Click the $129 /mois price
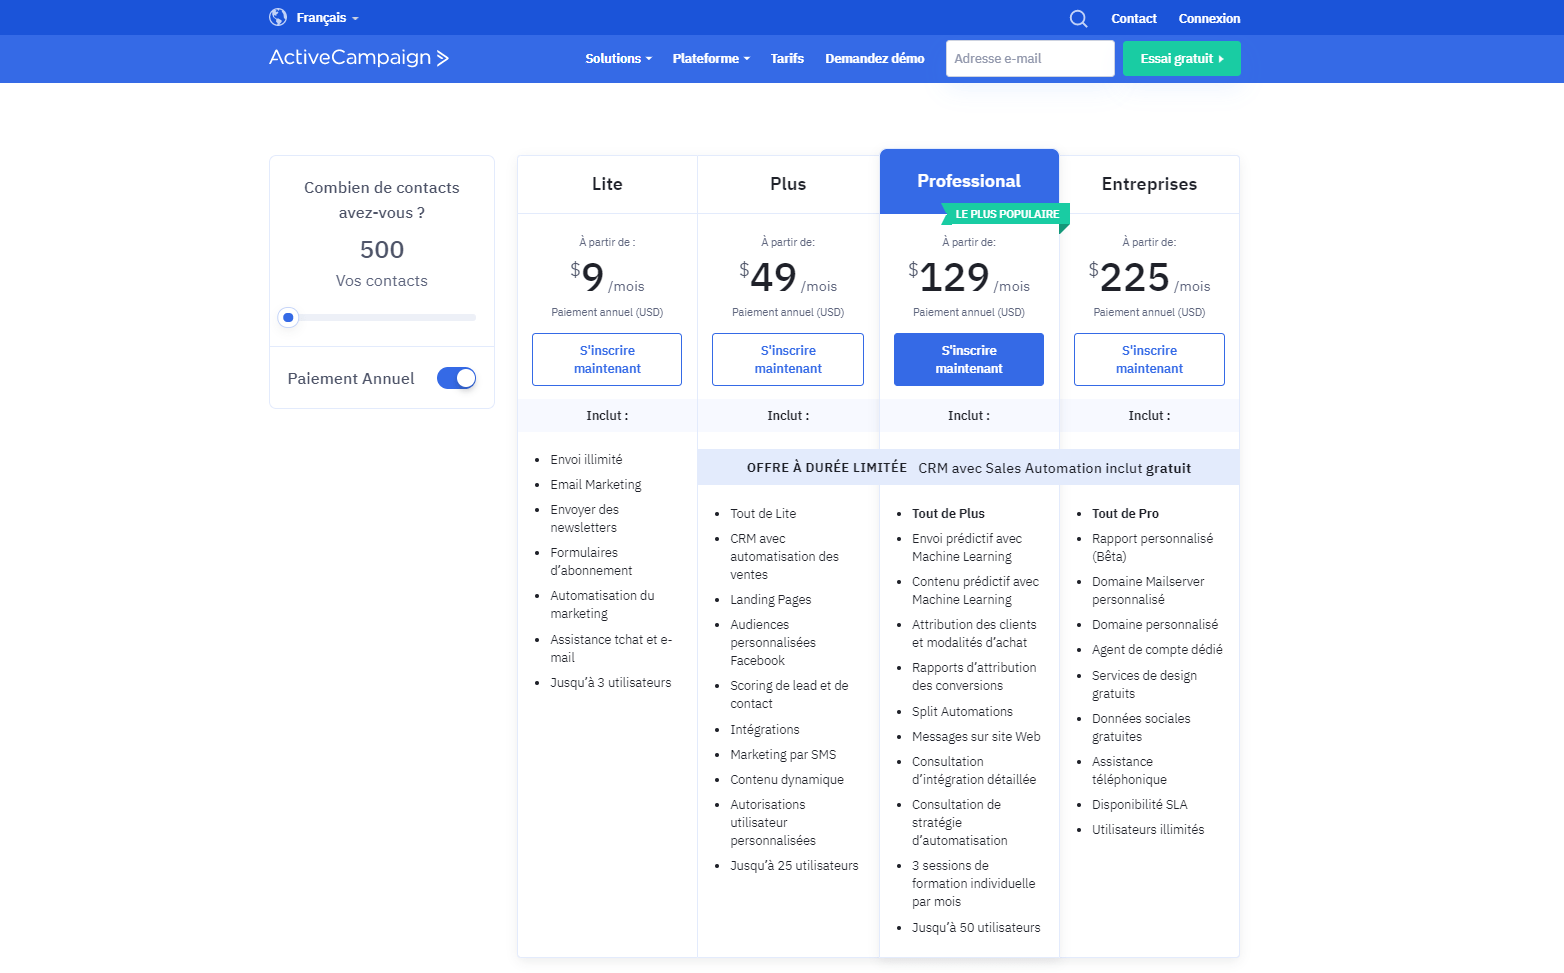 pyautogui.click(x=969, y=277)
